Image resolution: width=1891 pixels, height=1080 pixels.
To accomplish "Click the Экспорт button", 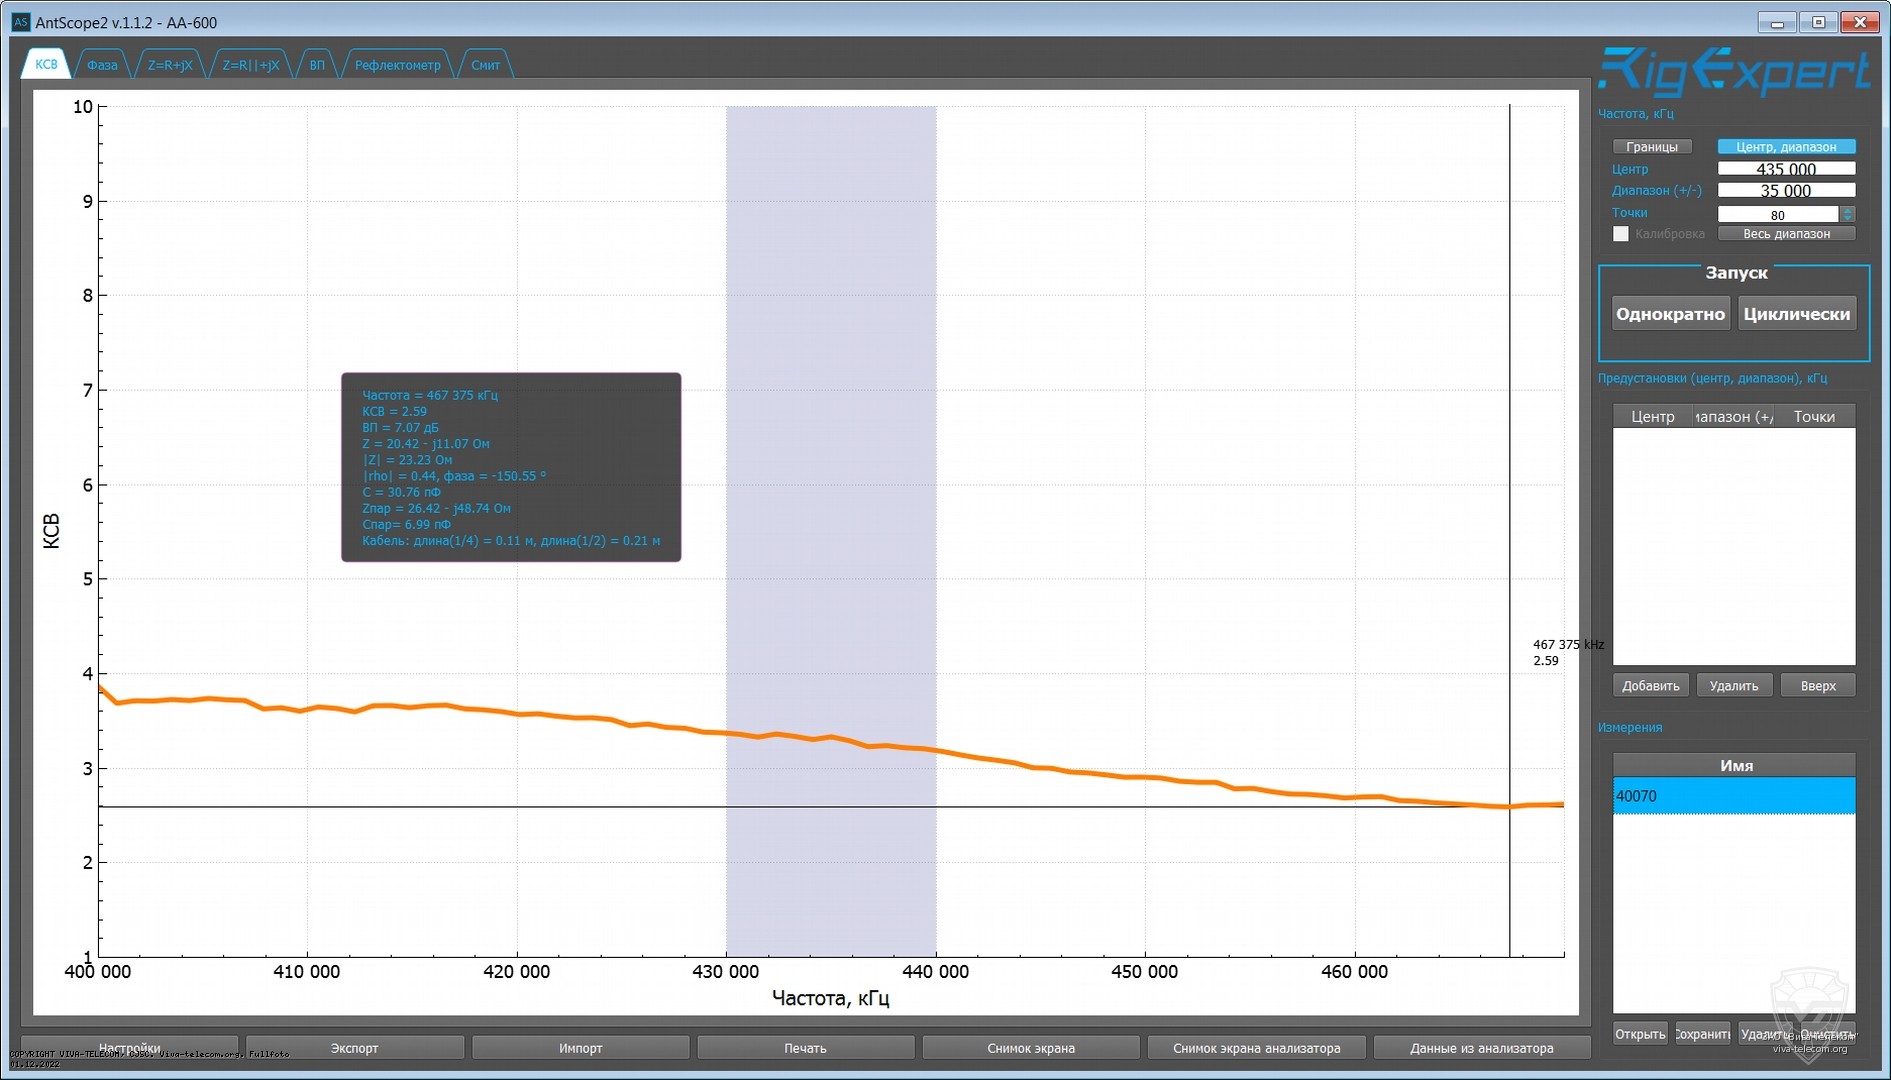I will point(354,1048).
